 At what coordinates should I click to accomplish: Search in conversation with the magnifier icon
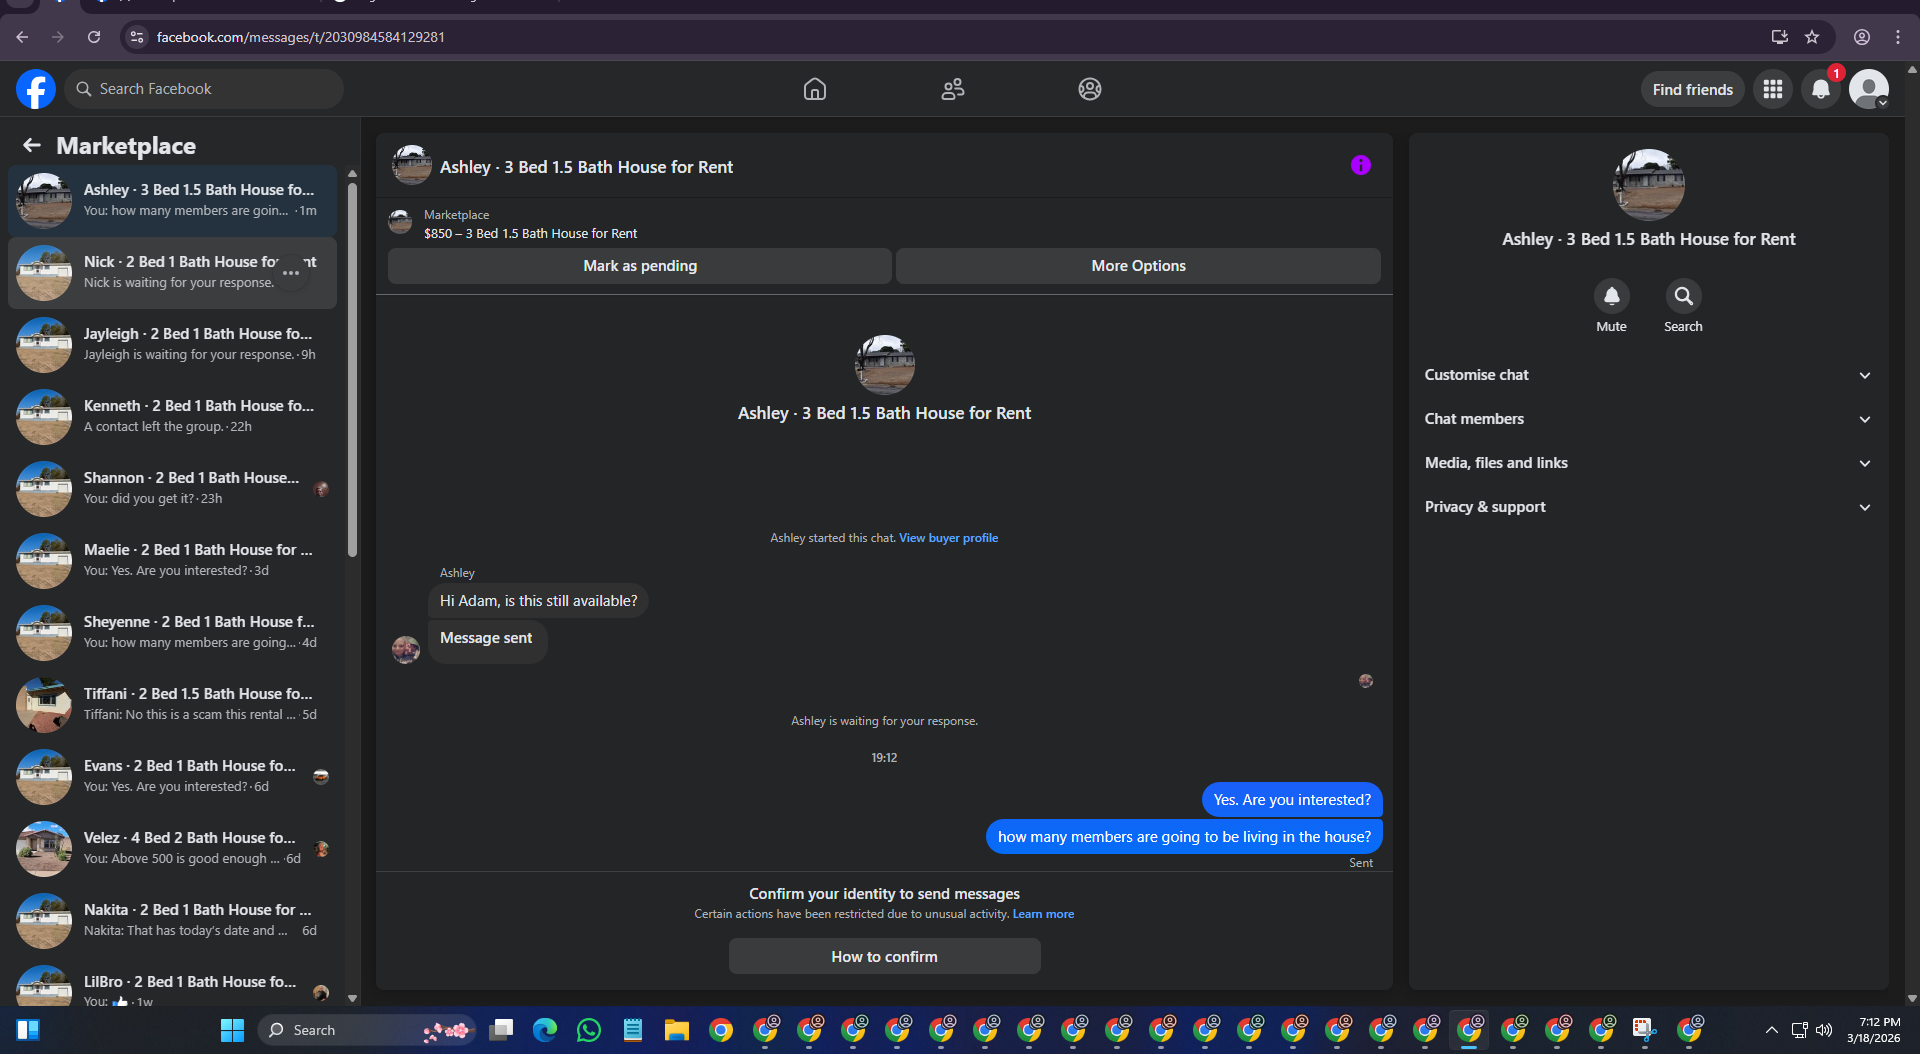1683,296
